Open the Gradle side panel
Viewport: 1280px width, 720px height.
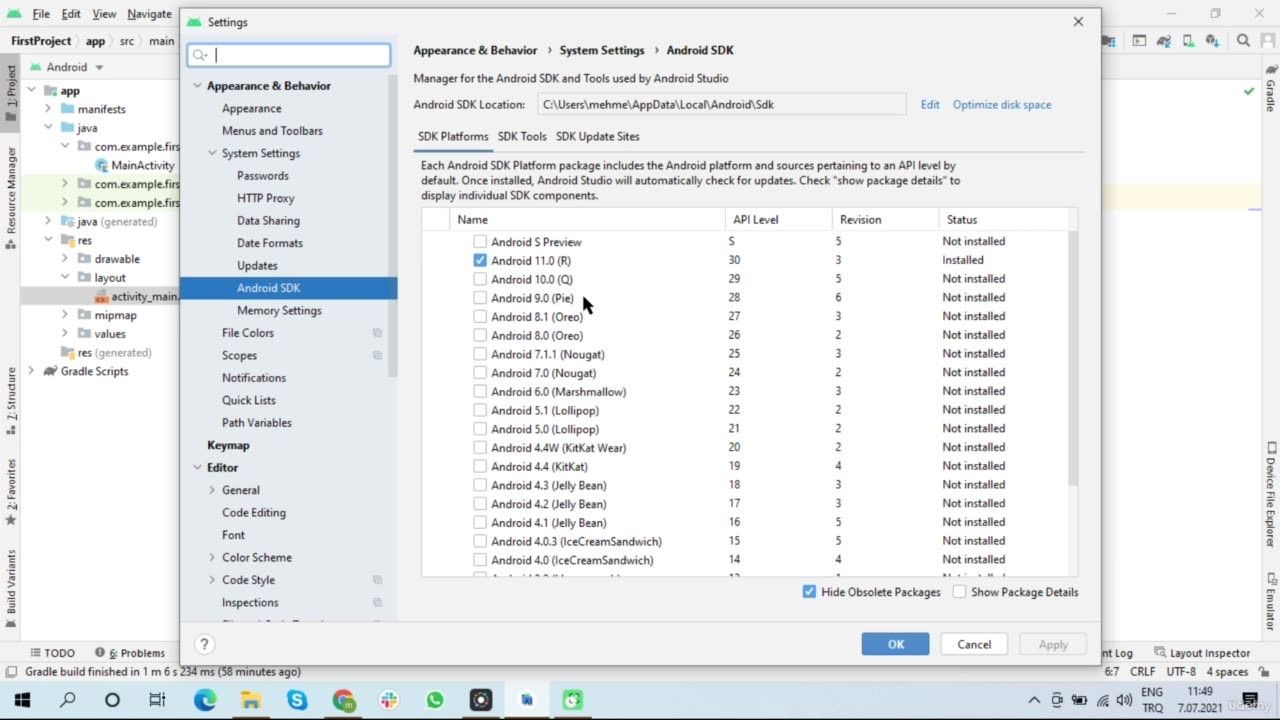point(1271,90)
